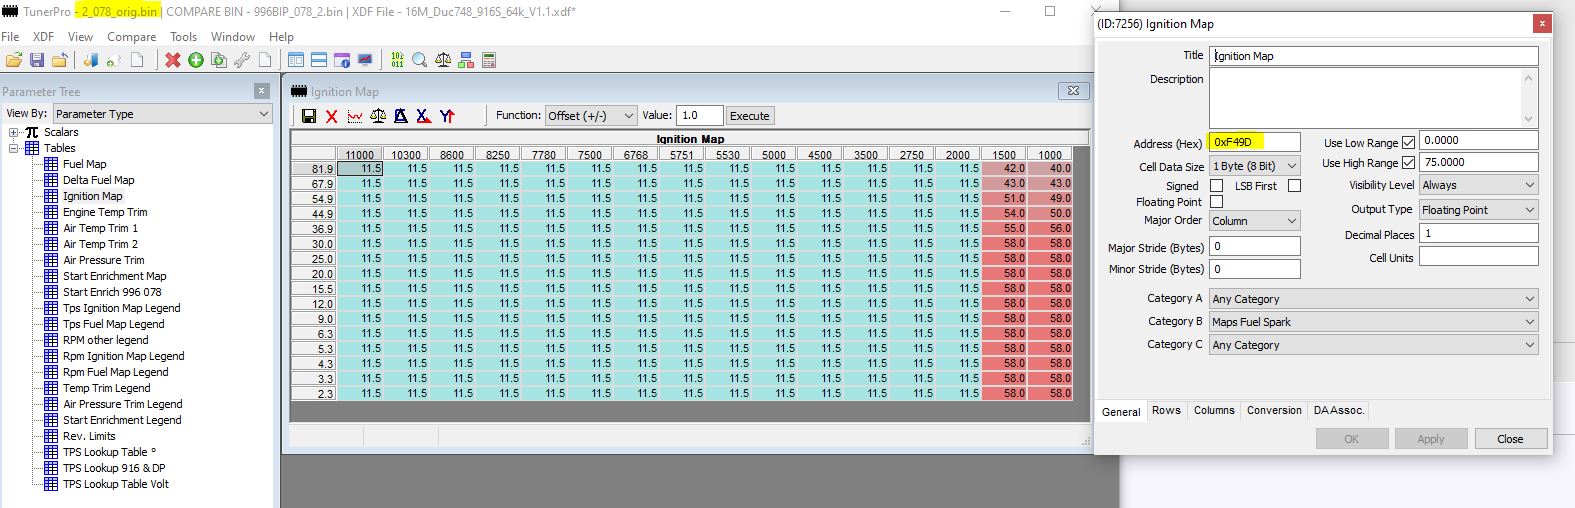Click the Y axis arrow icon in Ignition Map toolbar
1575x508 pixels.
[x=447, y=116]
